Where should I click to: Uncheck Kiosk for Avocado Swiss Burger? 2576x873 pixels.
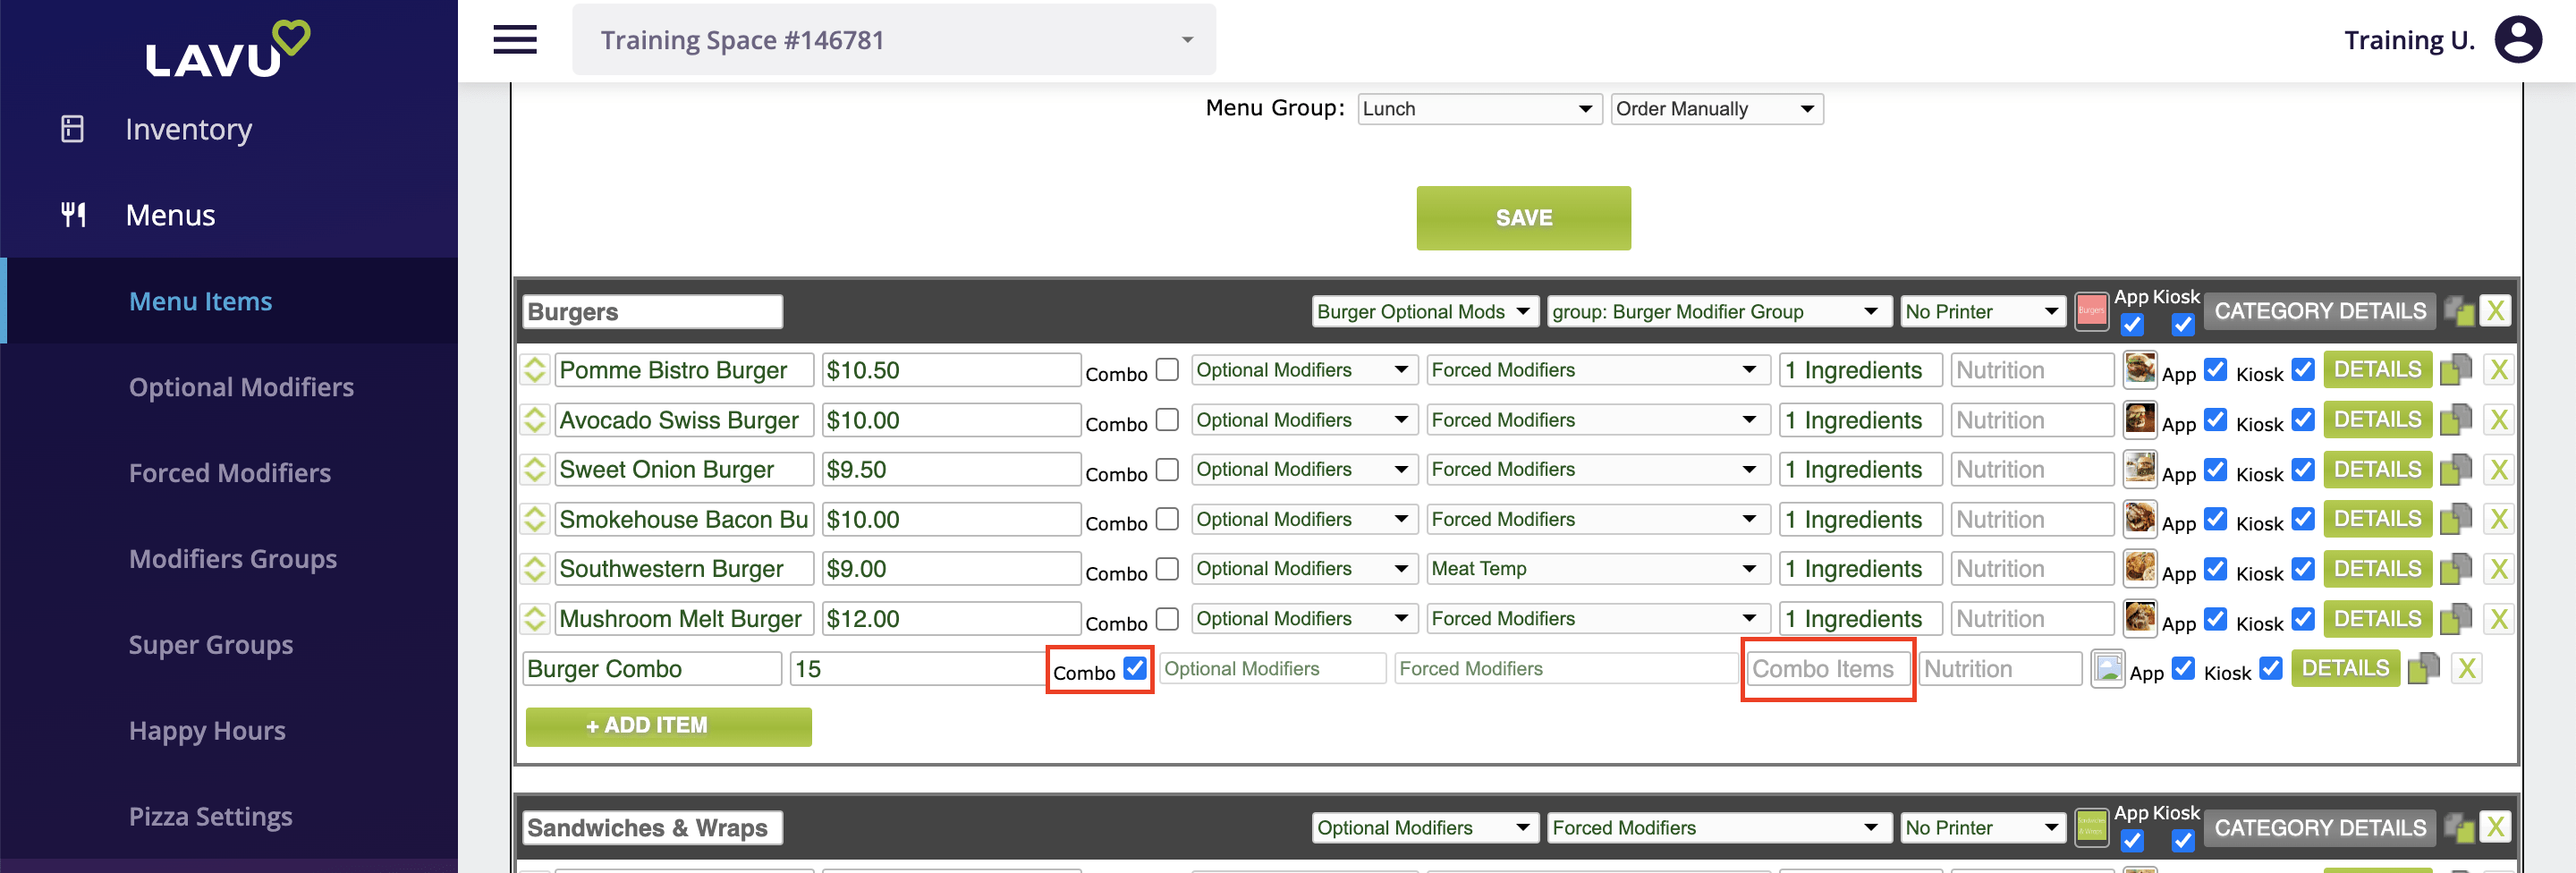[2303, 419]
